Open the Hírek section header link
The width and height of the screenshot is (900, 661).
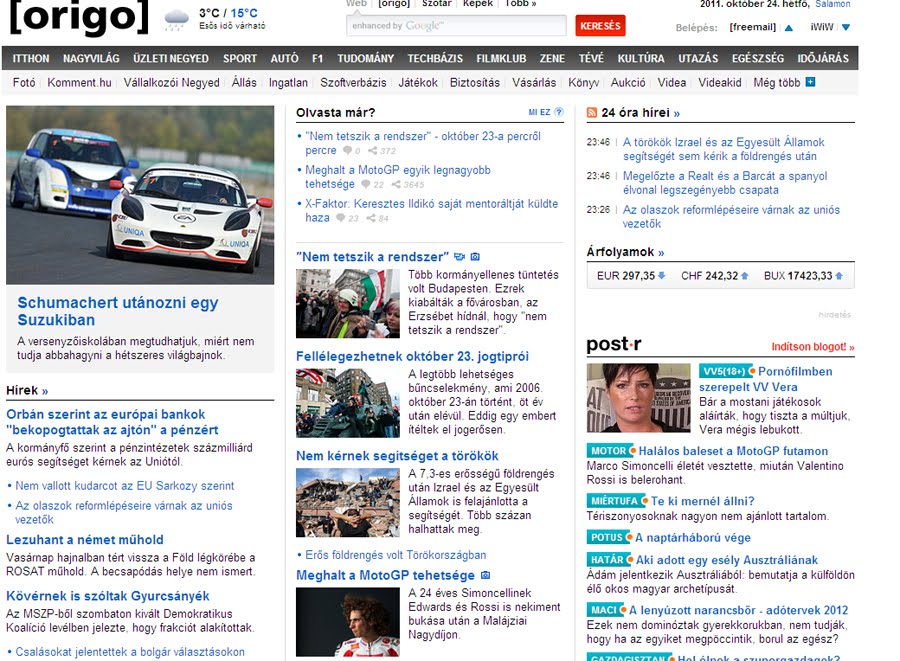point(27,390)
